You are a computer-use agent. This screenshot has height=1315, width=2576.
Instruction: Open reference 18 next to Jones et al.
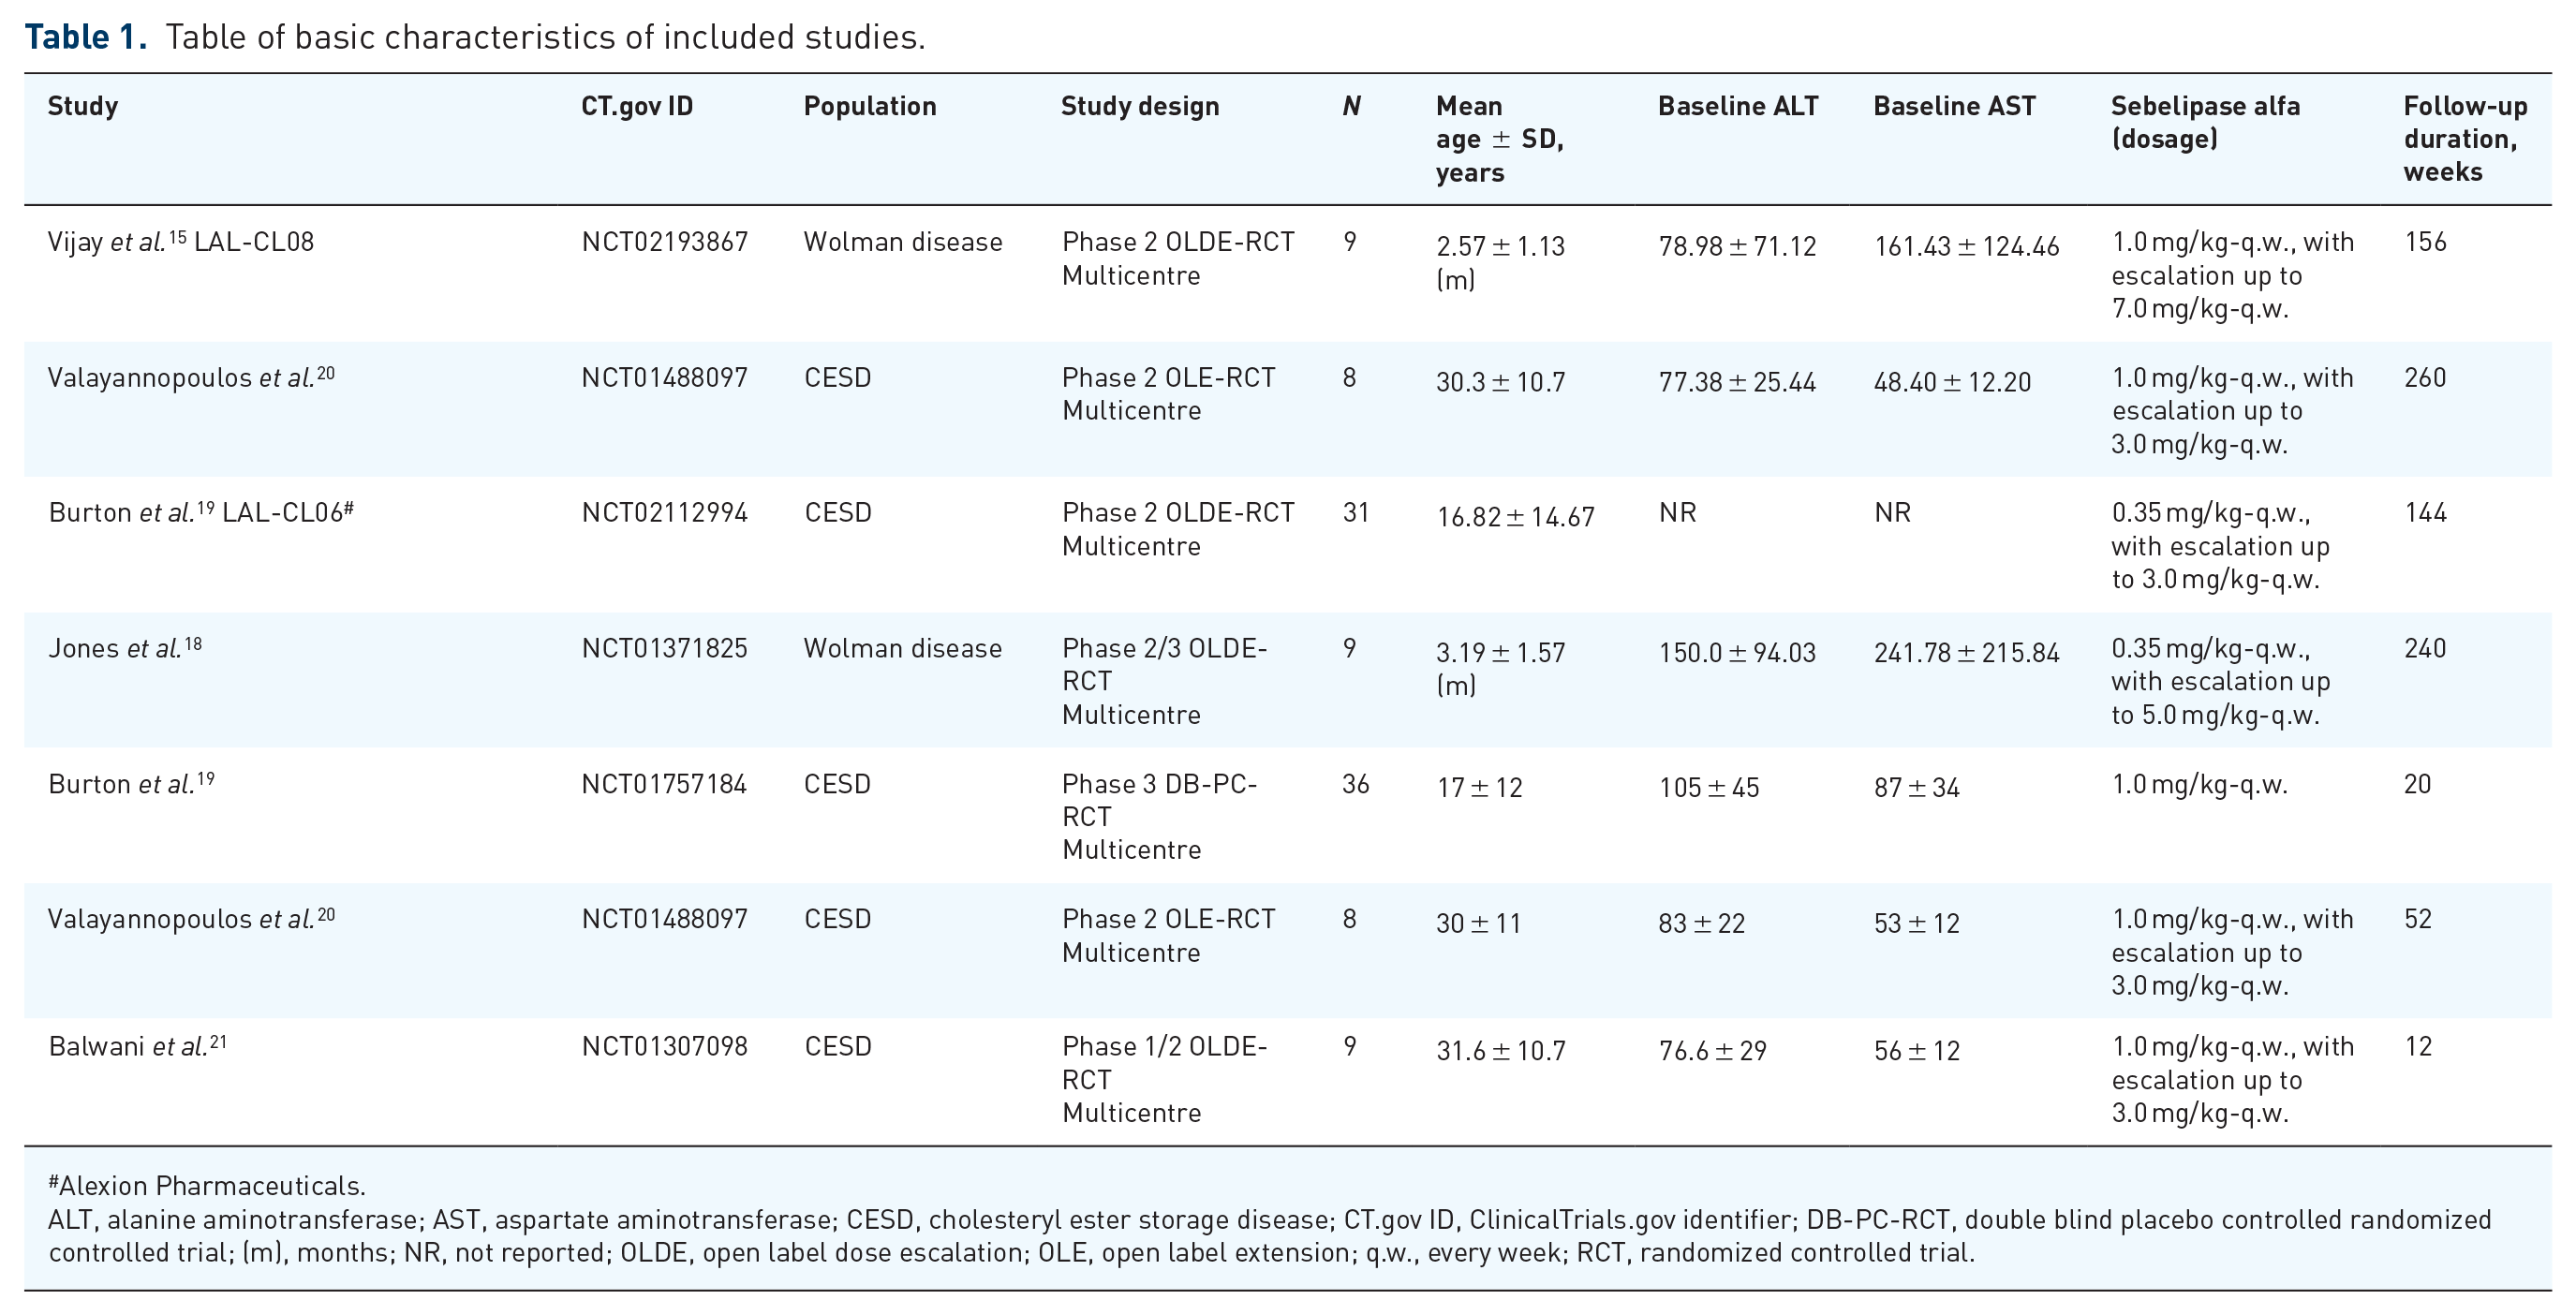(x=193, y=643)
